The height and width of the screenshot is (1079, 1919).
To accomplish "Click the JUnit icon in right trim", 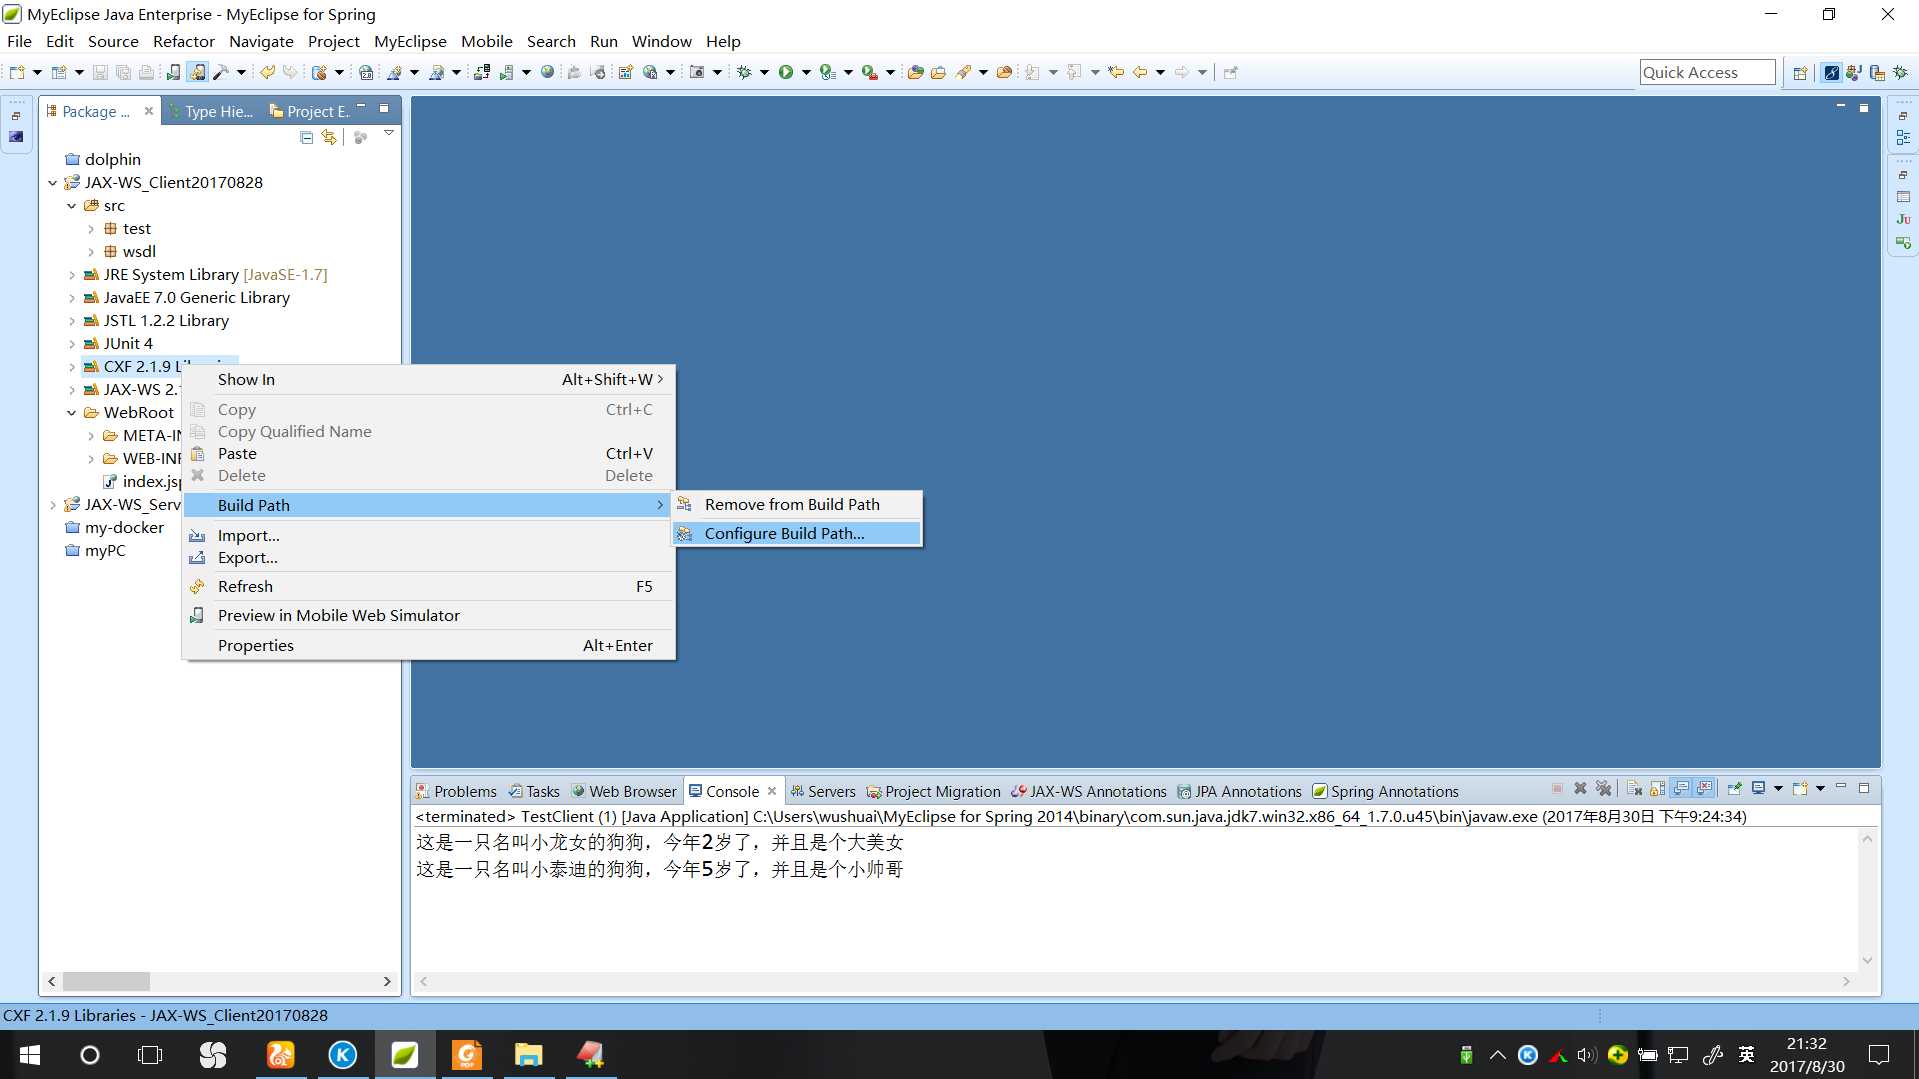I will pyautogui.click(x=1903, y=219).
